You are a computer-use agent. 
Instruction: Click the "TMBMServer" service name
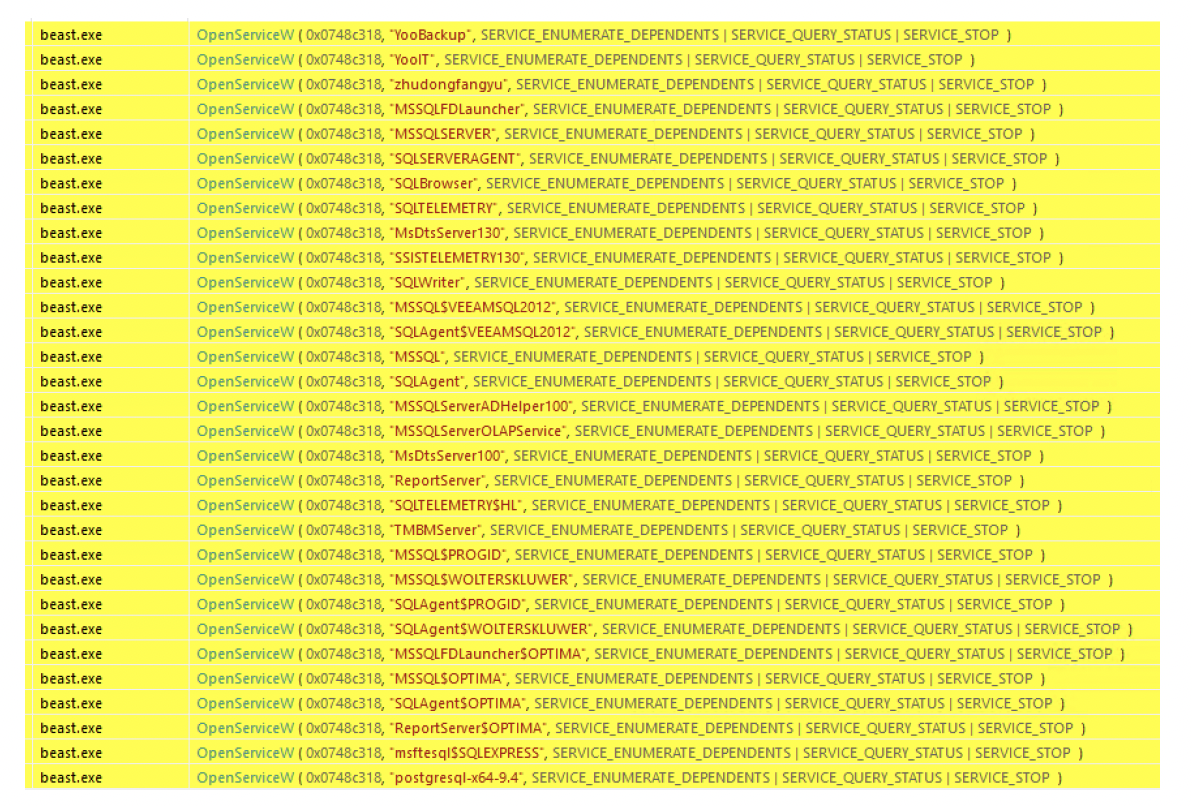click(436, 530)
